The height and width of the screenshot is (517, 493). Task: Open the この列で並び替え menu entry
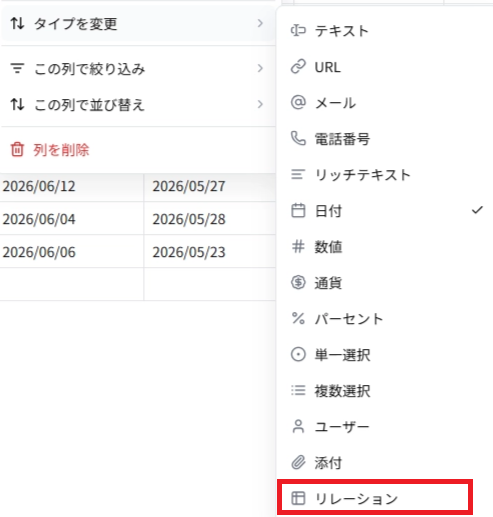pos(138,104)
